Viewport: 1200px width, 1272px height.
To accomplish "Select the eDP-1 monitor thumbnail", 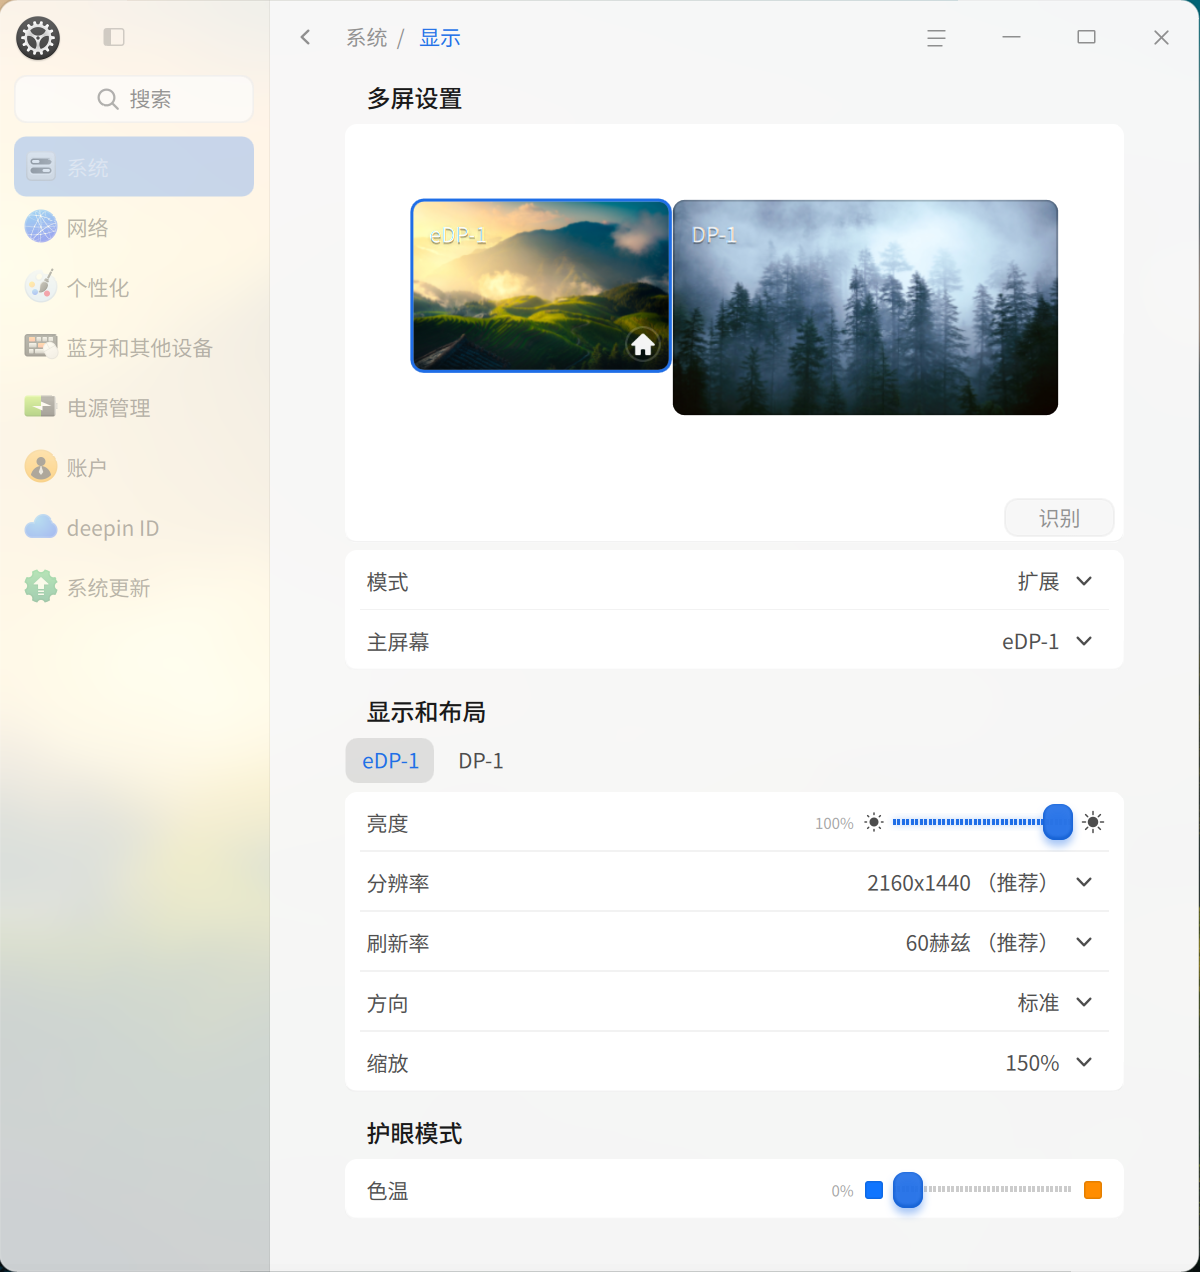I will point(541,286).
